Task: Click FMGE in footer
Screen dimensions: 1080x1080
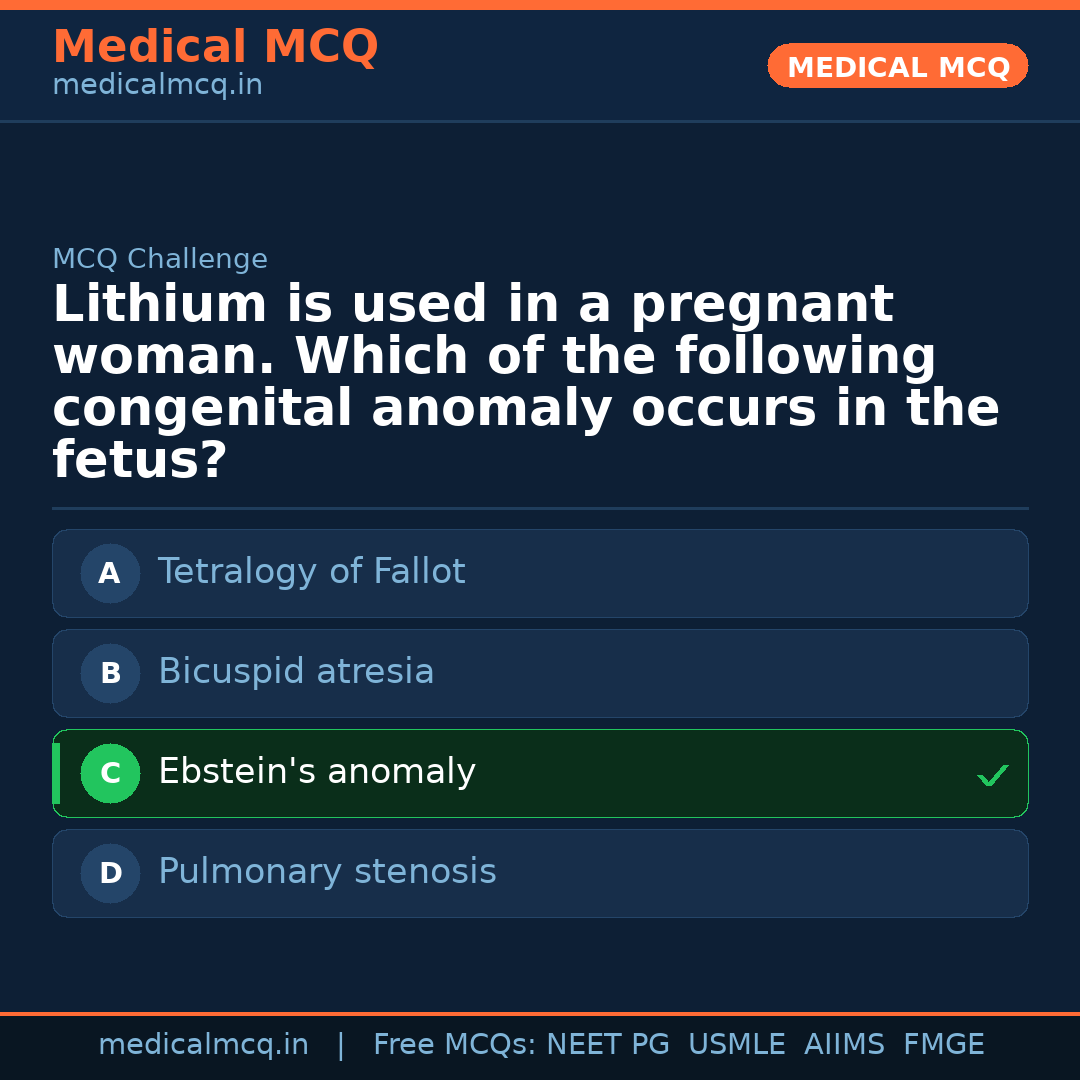Action: point(943,1045)
